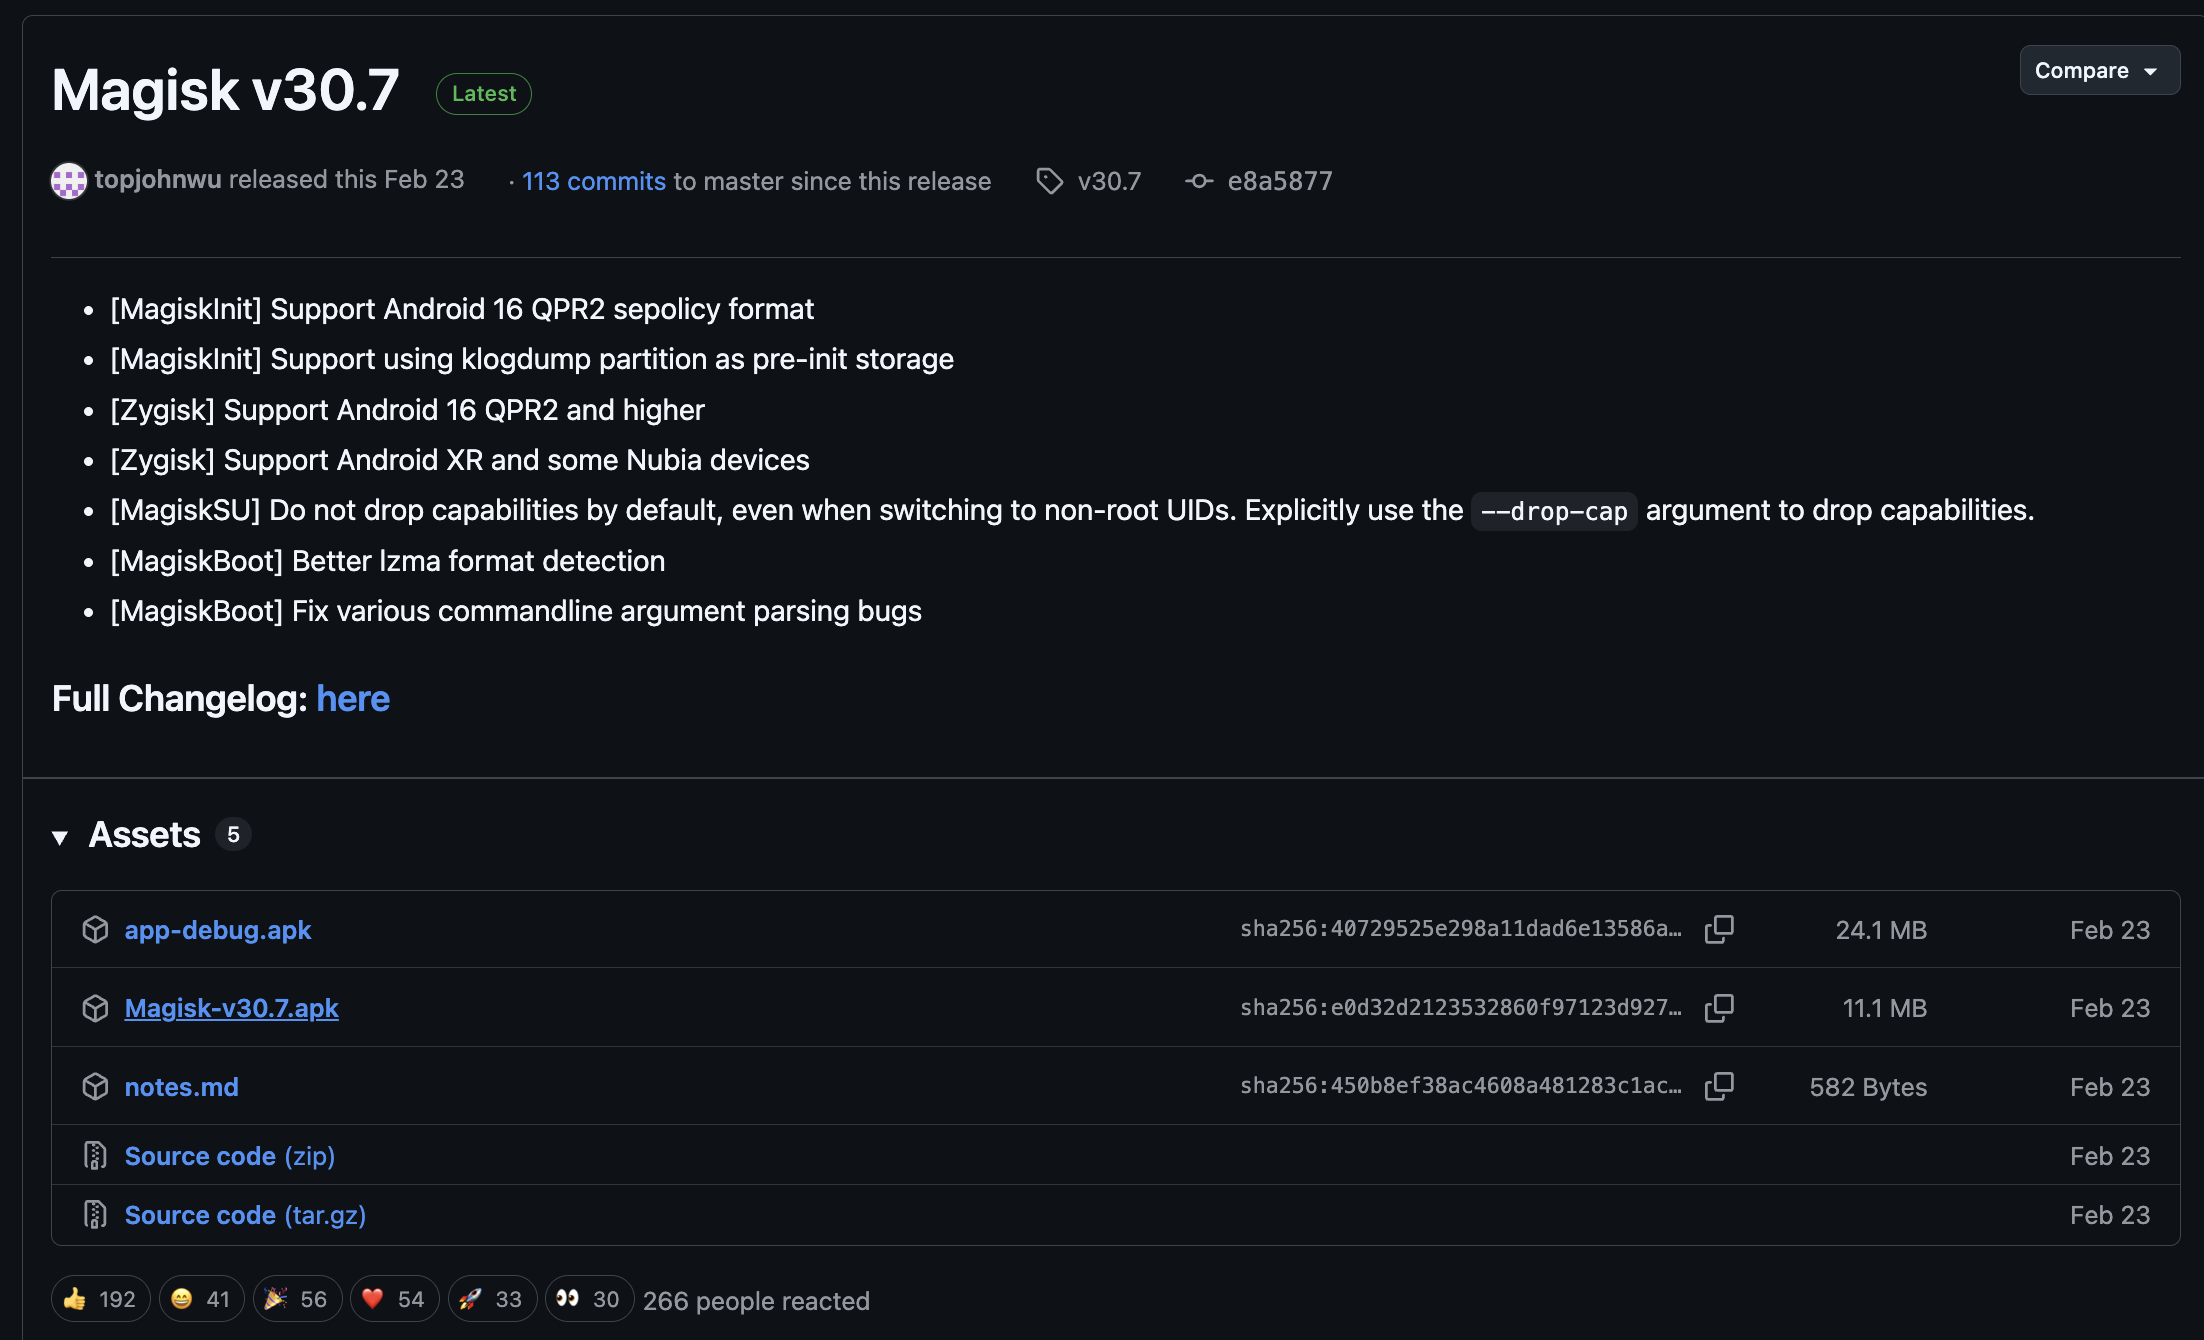
Task: Download Magisk-v30.7.apk
Action: click(232, 1008)
